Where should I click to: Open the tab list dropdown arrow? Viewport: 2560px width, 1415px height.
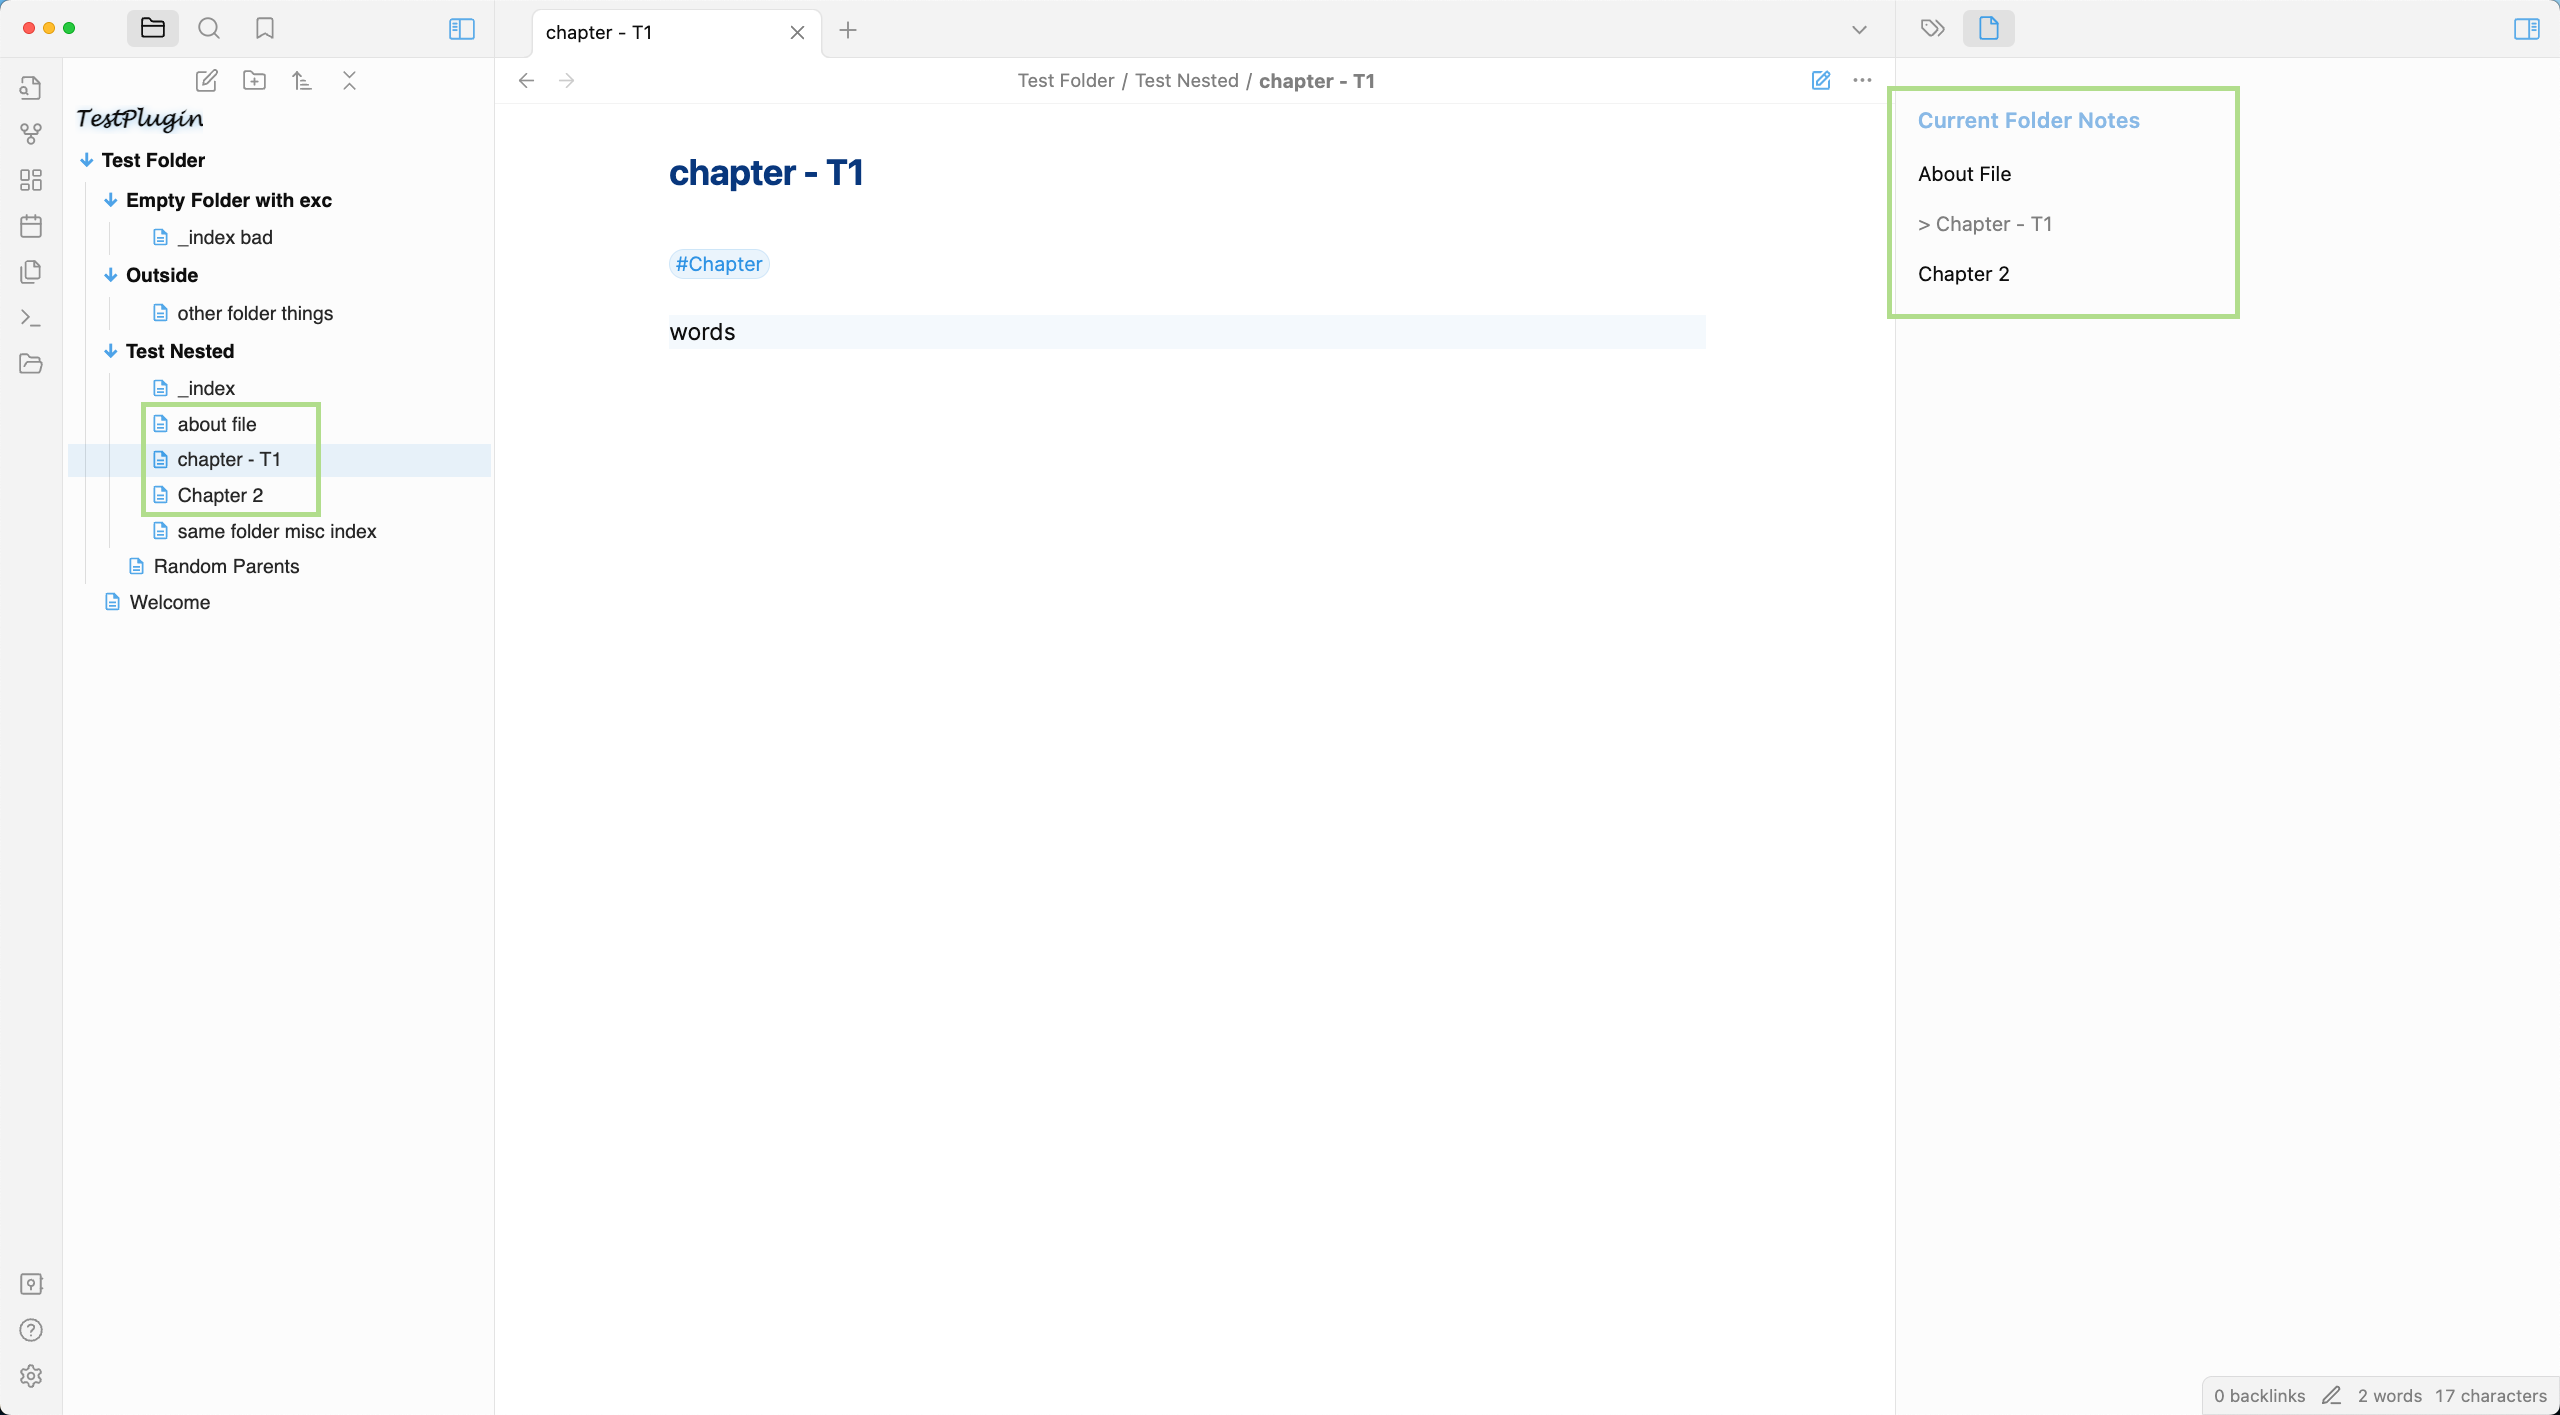tap(1858, 30)
